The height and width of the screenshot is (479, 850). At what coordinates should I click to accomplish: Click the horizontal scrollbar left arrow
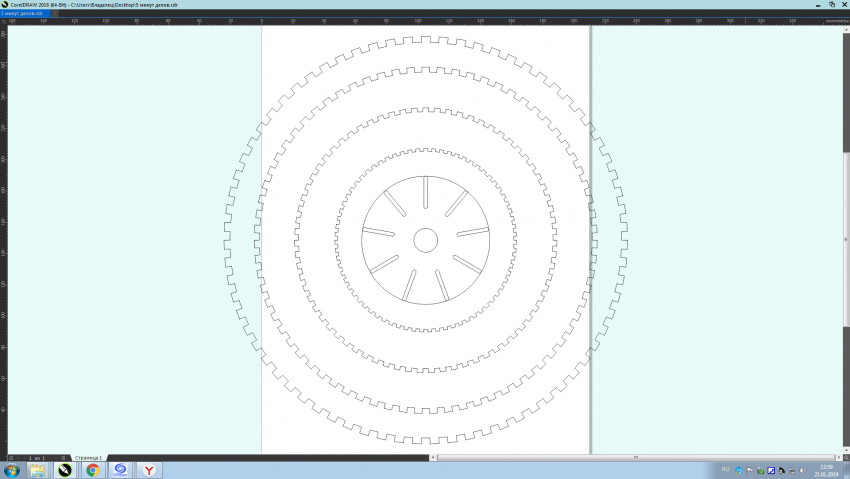click(434, 457)
